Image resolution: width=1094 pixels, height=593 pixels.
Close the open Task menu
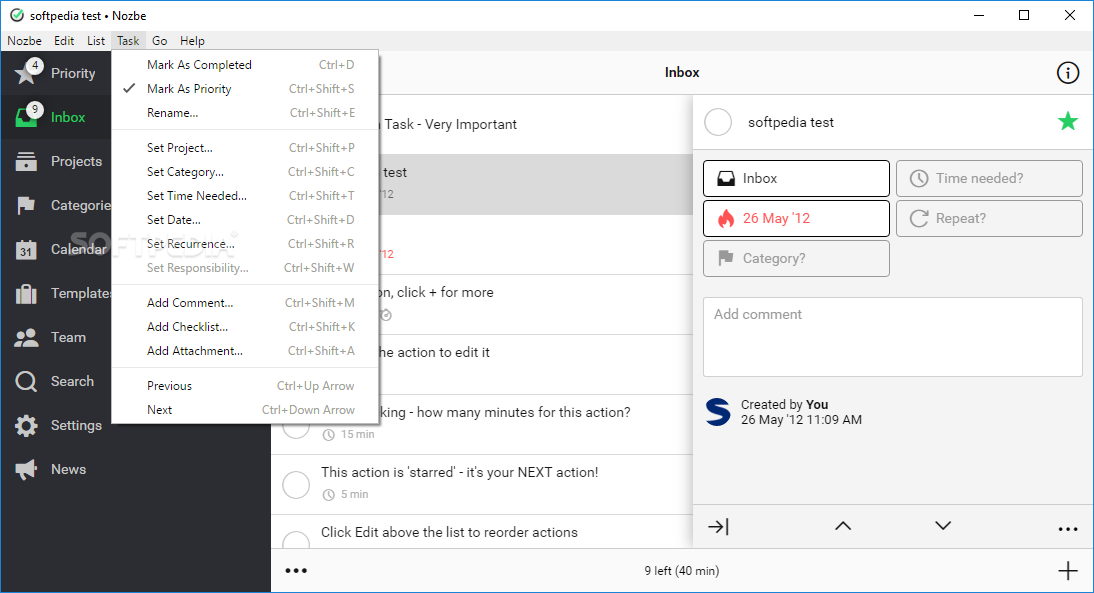(128, 40)
